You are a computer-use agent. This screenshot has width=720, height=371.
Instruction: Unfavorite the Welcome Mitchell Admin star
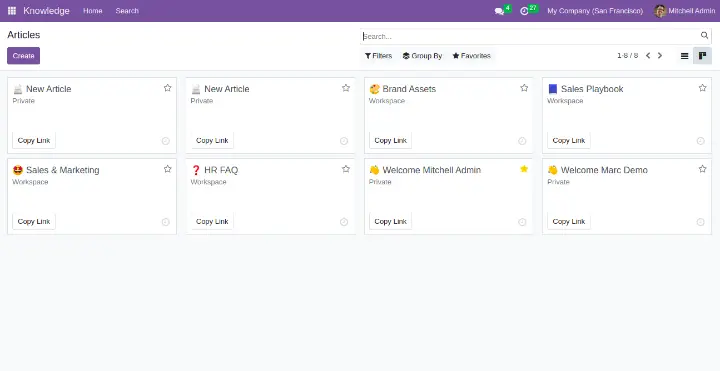coord(524,169)
